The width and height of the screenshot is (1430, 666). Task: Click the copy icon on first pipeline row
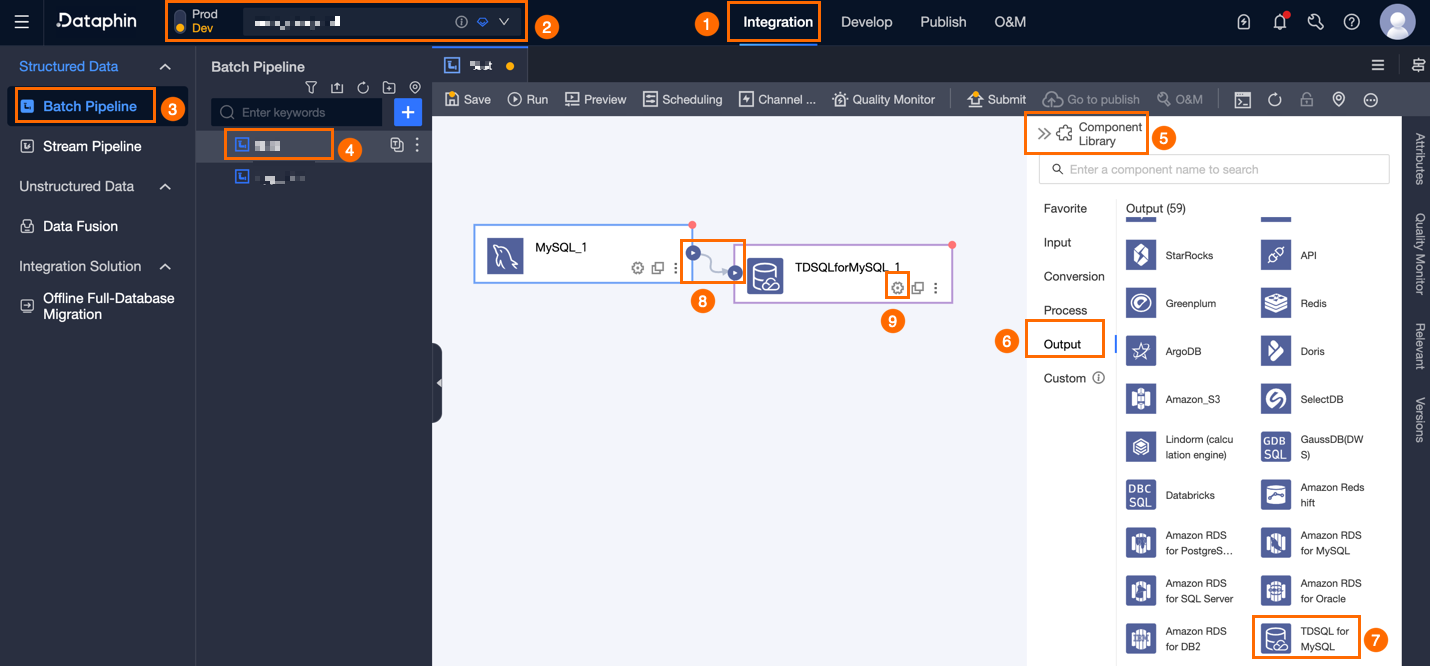397,145
